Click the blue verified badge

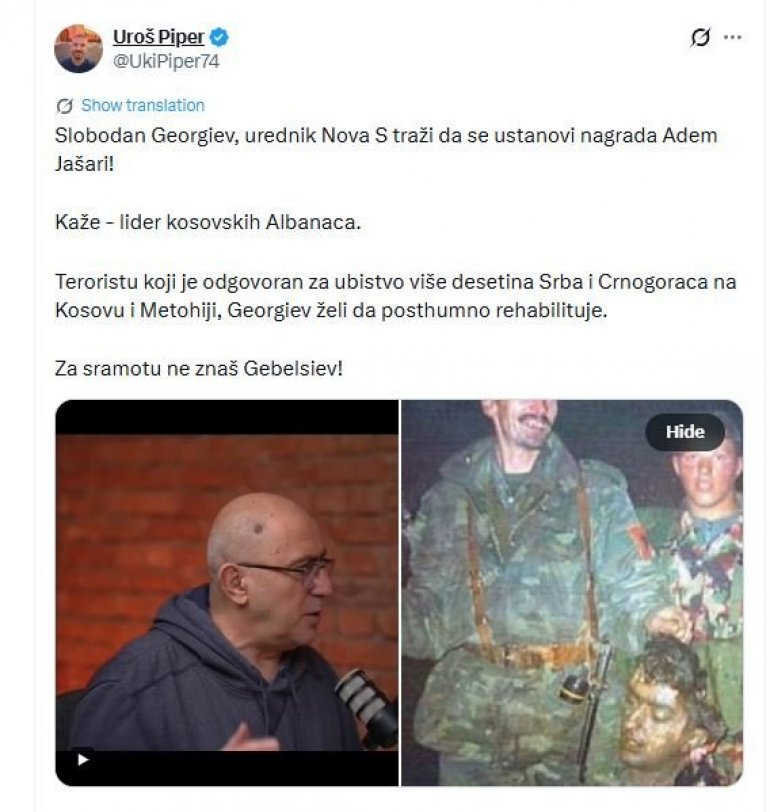click(219, 37)
